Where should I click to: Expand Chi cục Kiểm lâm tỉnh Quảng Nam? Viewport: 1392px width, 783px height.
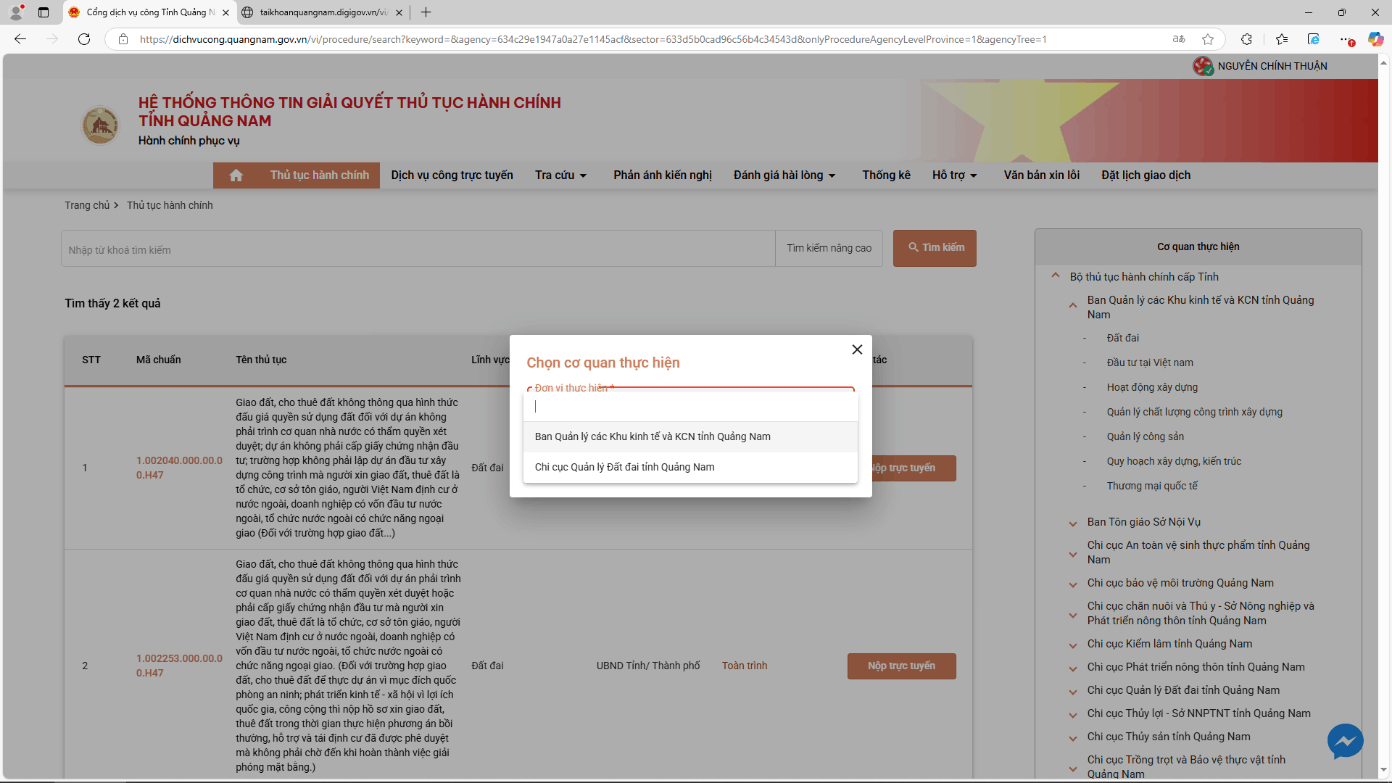coord(1072,644)
